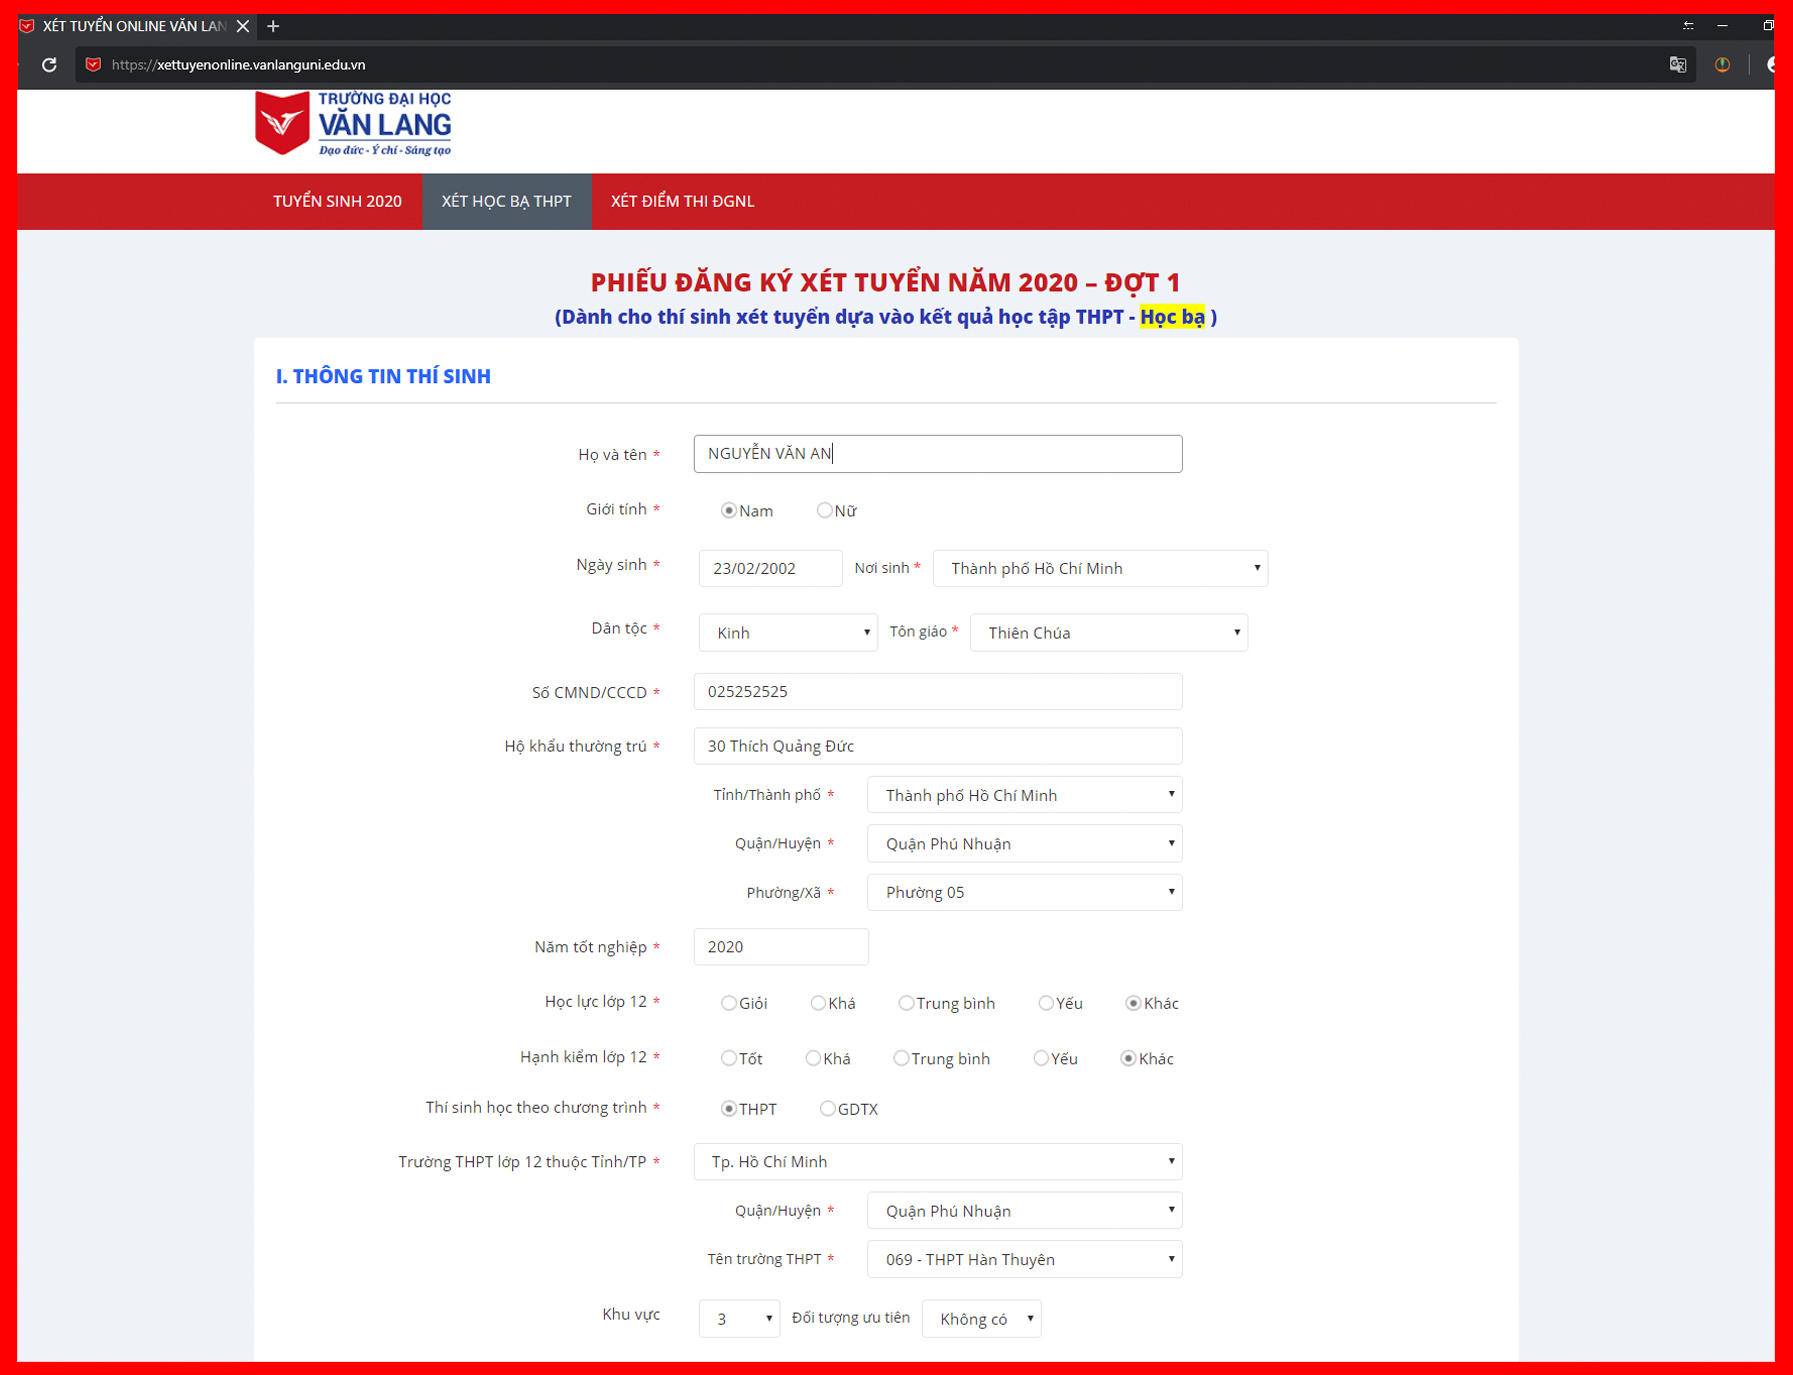
Task: Open the Phường/Xã dropdown showing Phường 05
Action: tap(1025, 892)
